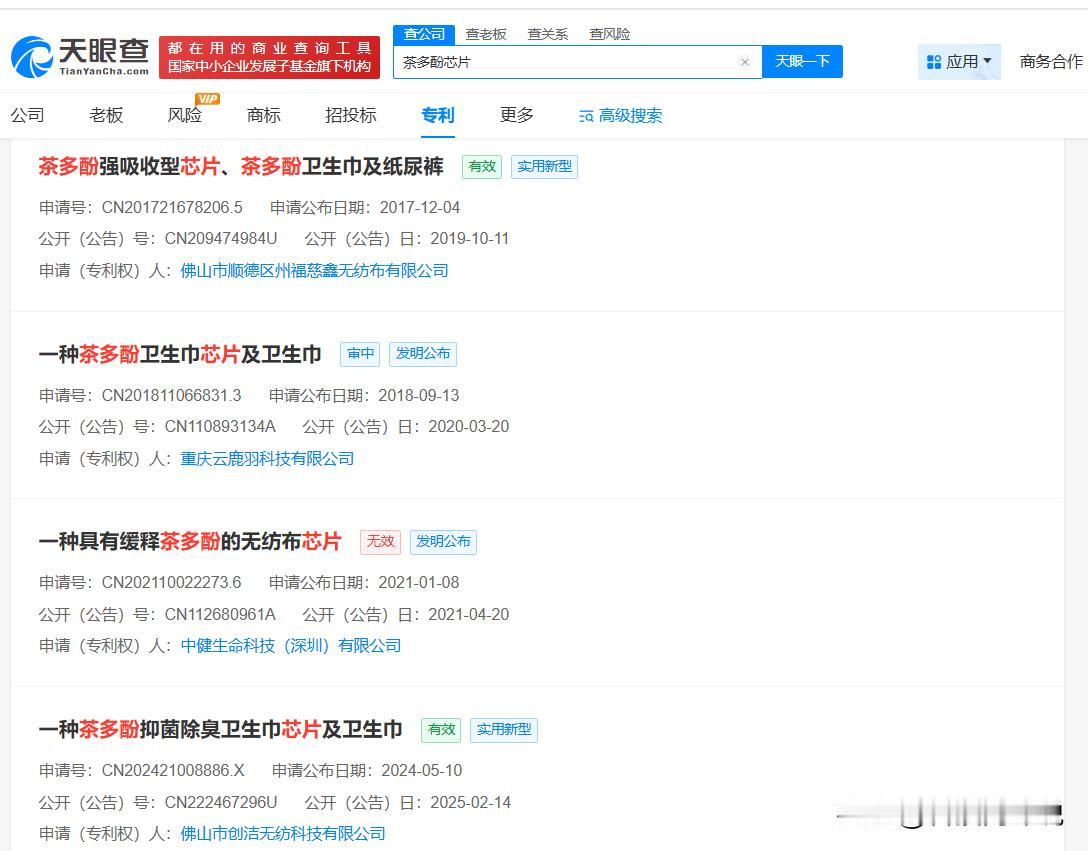Image resolution: width=1088 pixels, height=851 pixels.
Task: Select publication date 2019-10-11
Action: tap(470, 239)
